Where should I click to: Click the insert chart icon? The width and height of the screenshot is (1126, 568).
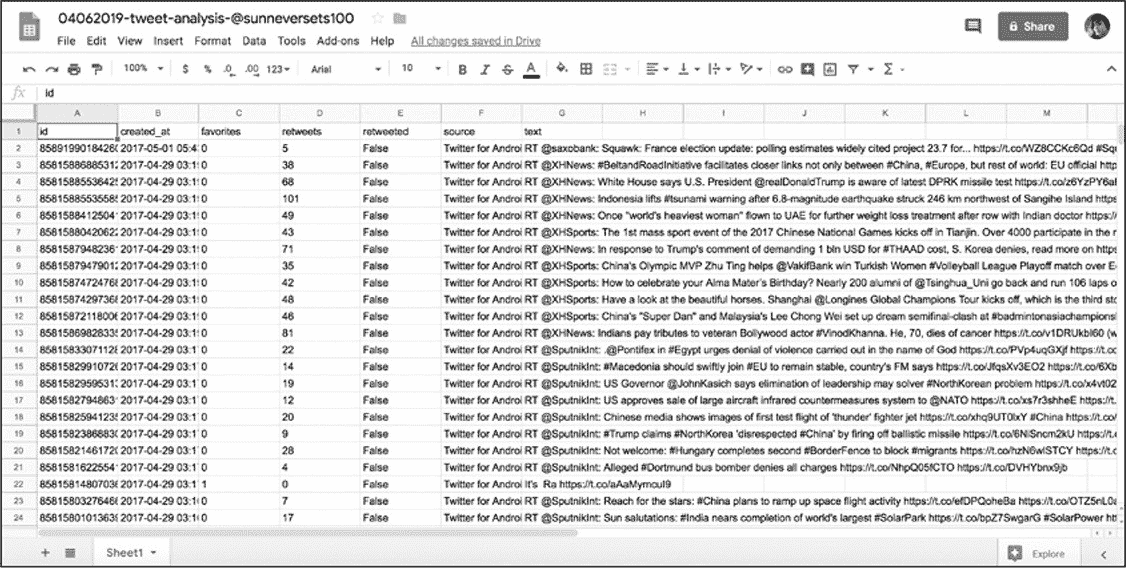830,69
